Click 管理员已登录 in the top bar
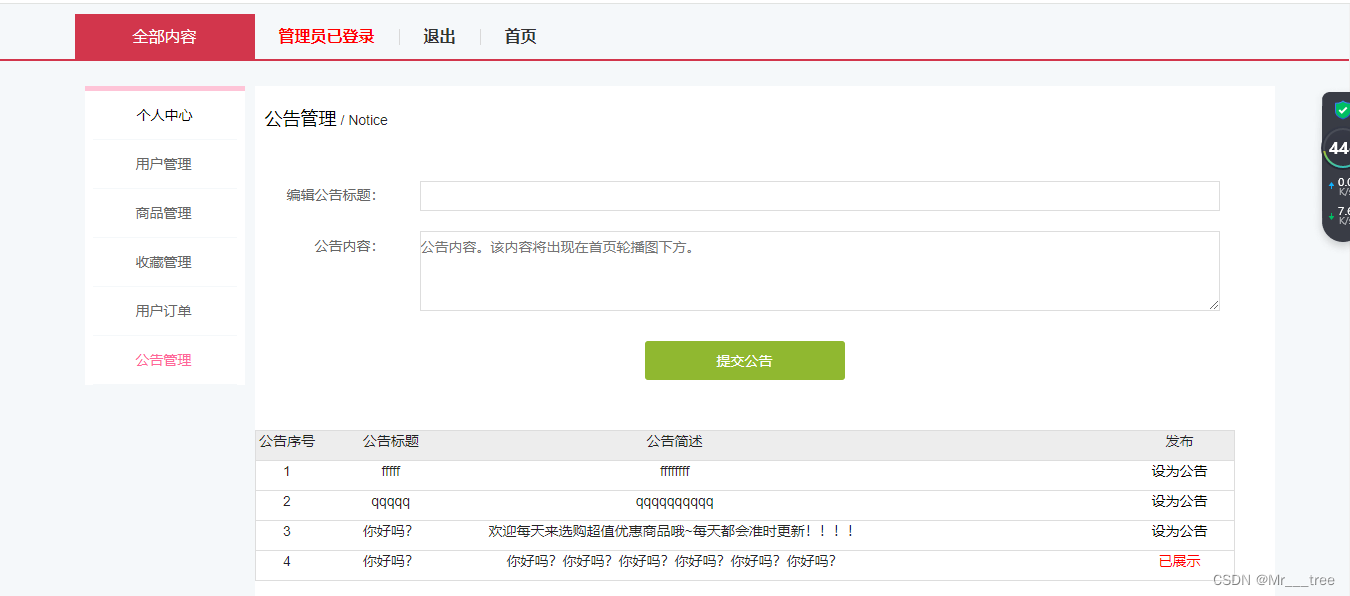The image size is (1350, 596). coord(326,37)
